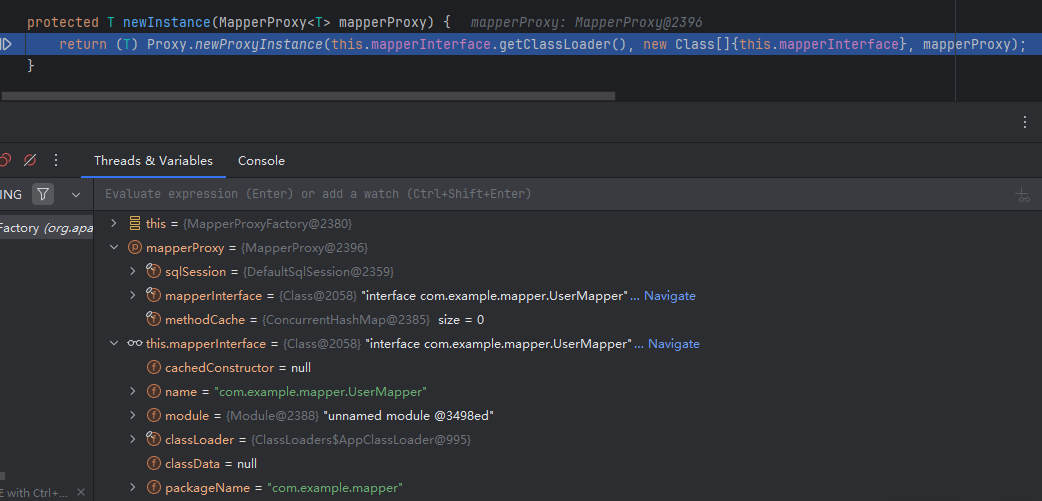
Task: Toggle the threads filter button
Action: pyautogui.click(x=43, y=194)
